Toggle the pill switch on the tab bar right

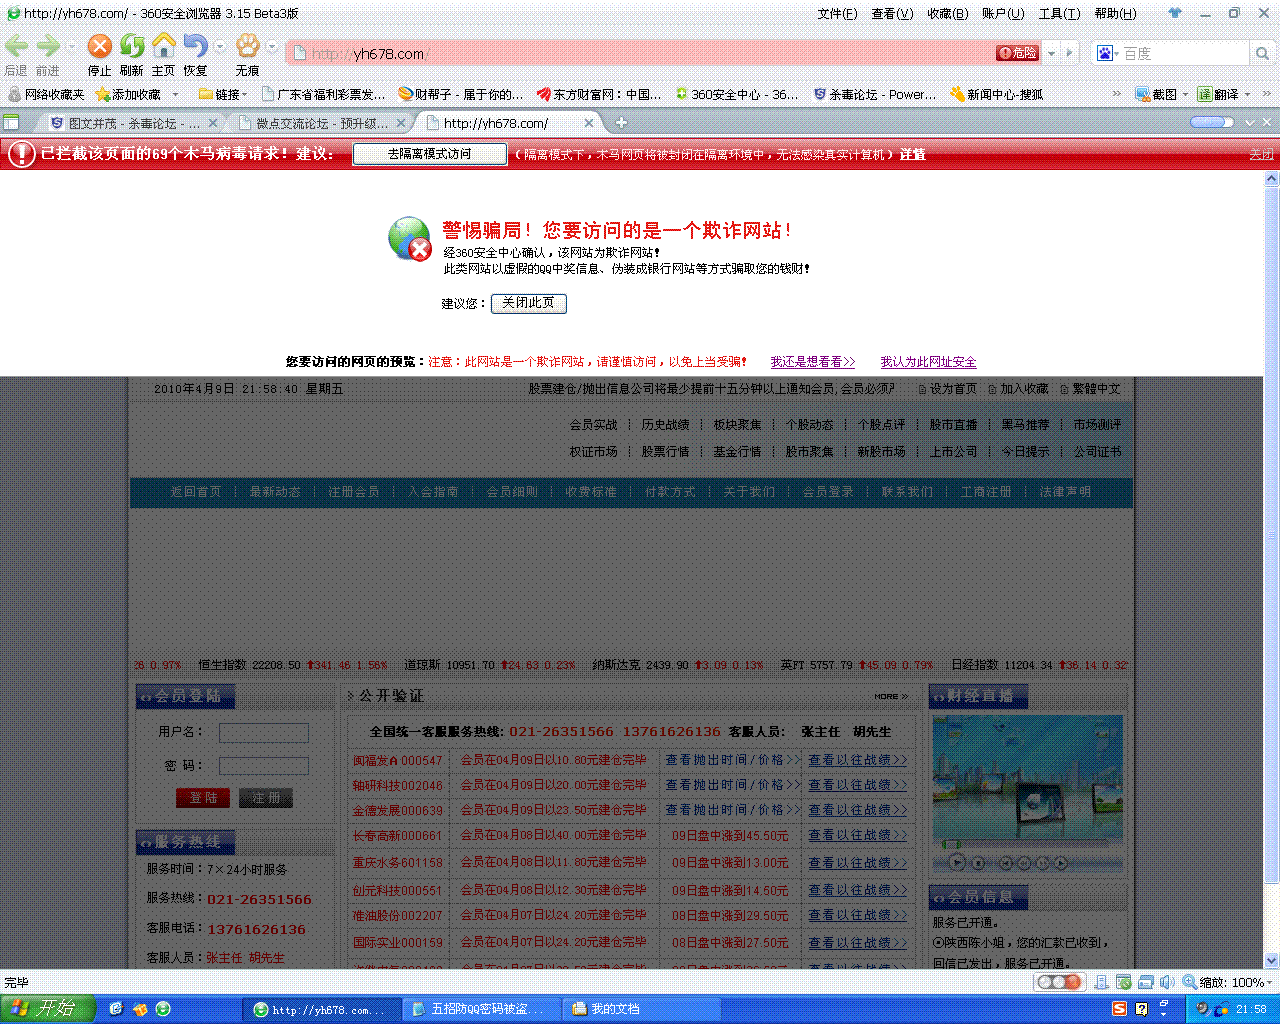1211,122
